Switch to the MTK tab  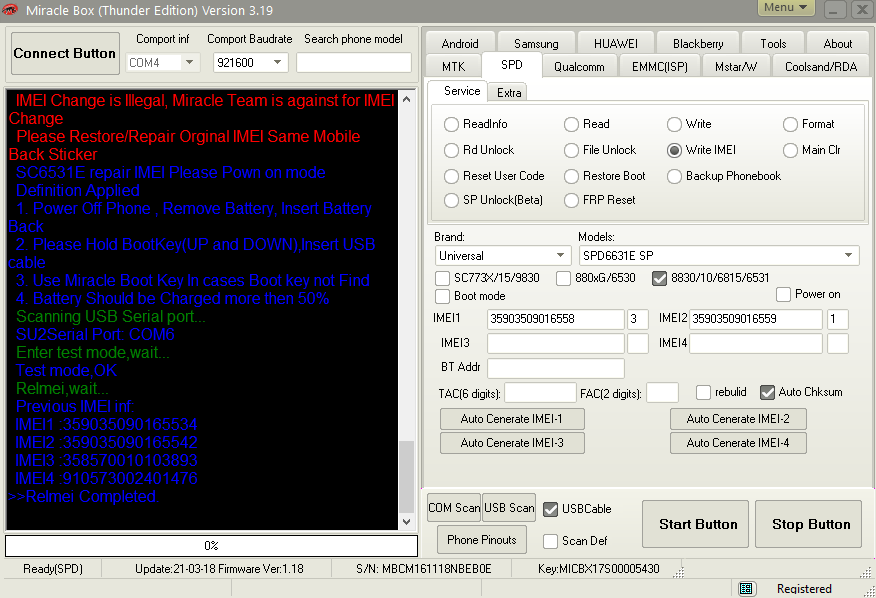[x=453, y=67]
